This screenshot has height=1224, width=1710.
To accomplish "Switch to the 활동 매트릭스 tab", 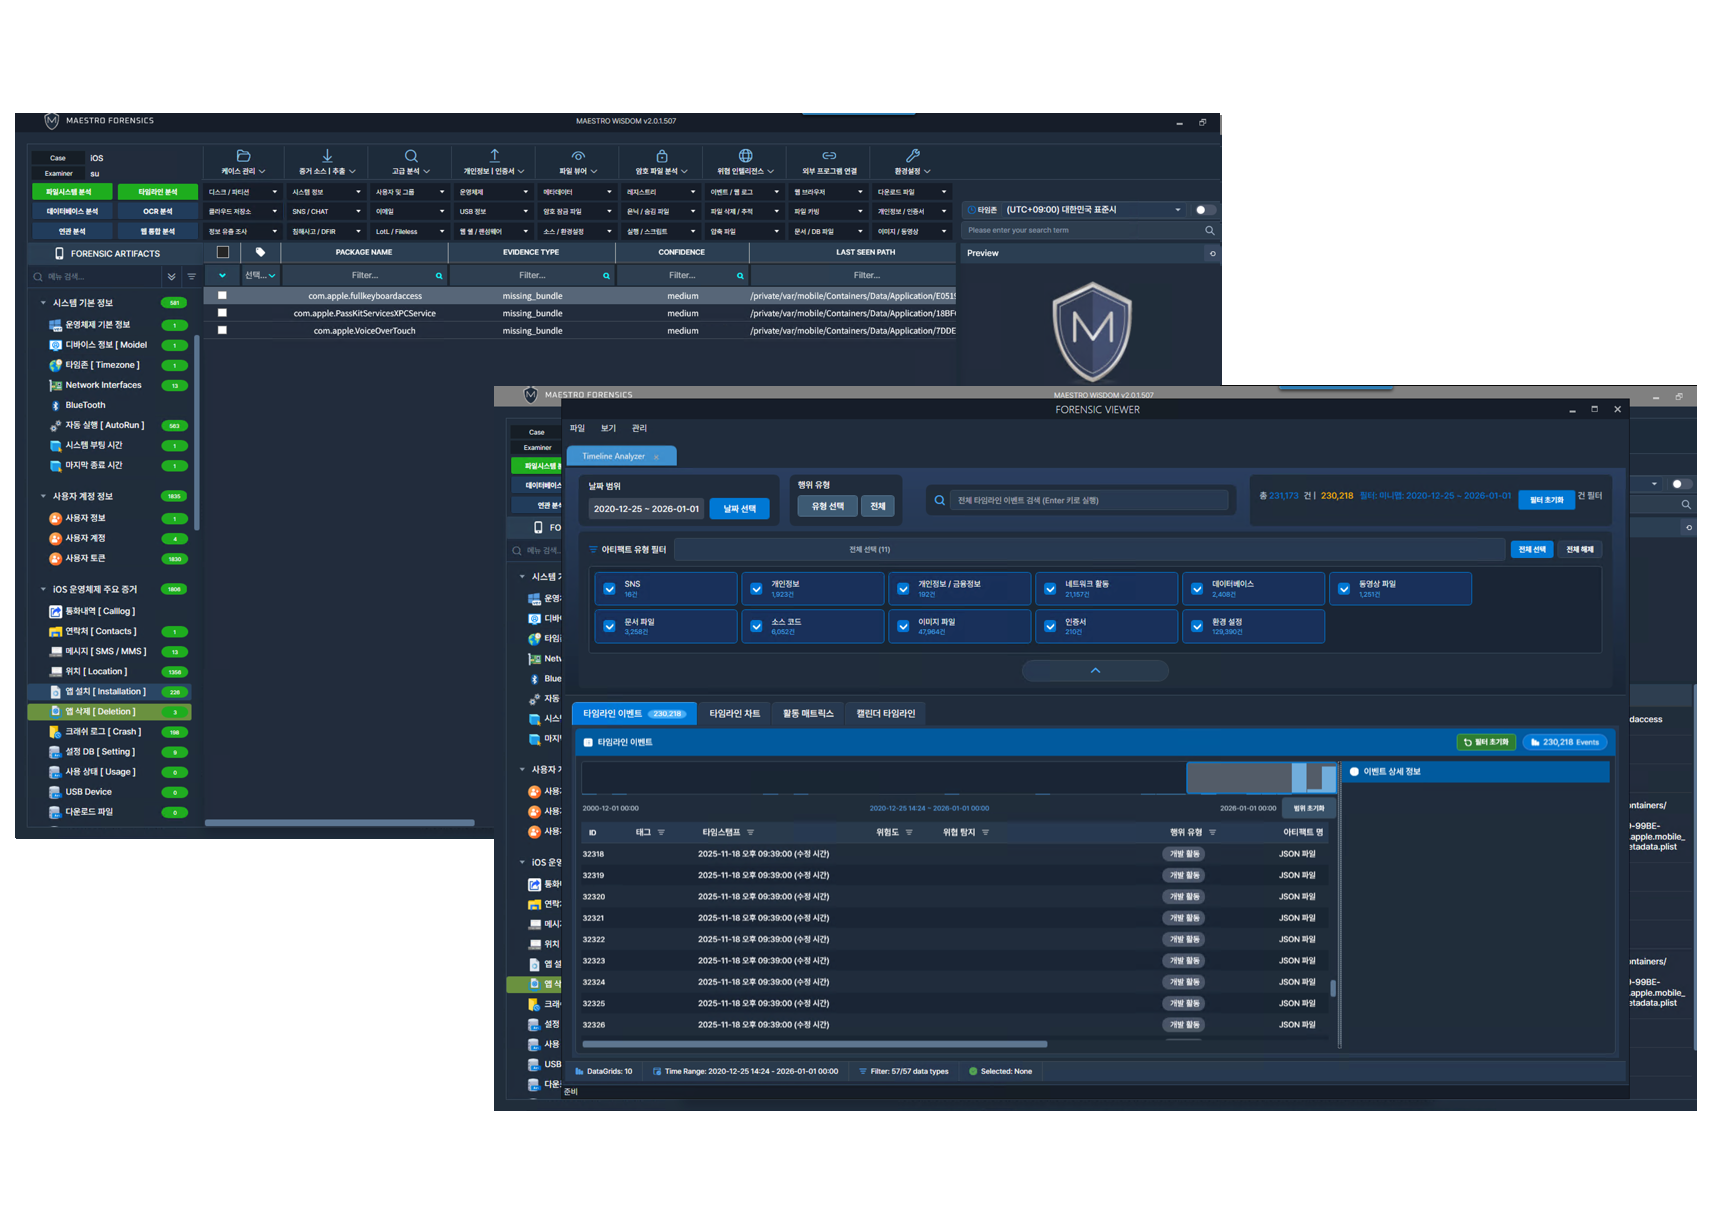I will click(x=808, y=713).
